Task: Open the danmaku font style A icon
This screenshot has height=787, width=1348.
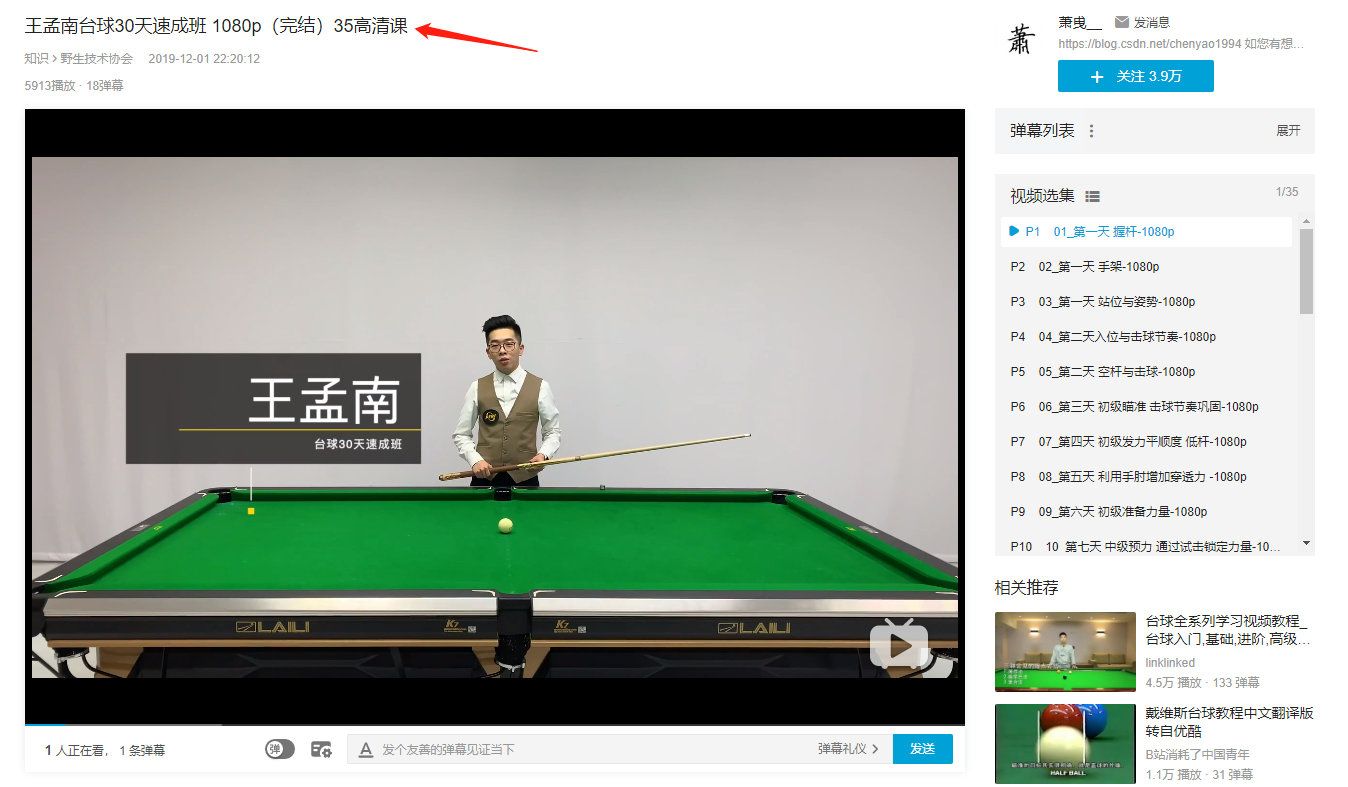Action: [366, 749]
